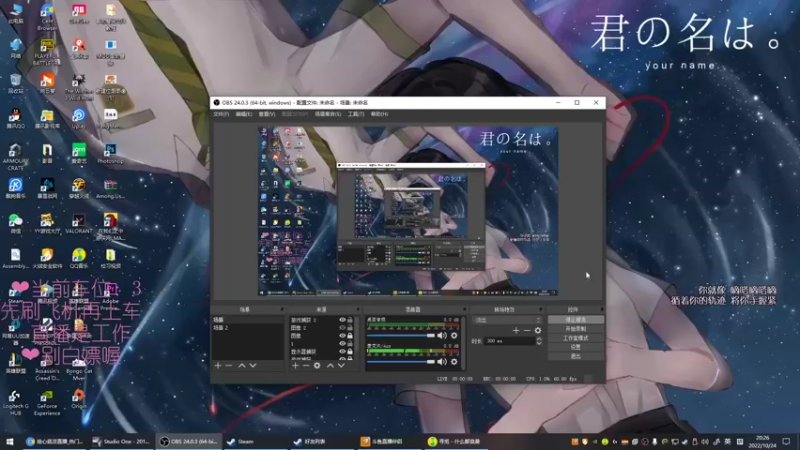Add scene transition plus icon
Viewport: 800px width, 450px height.
point(516,331)
